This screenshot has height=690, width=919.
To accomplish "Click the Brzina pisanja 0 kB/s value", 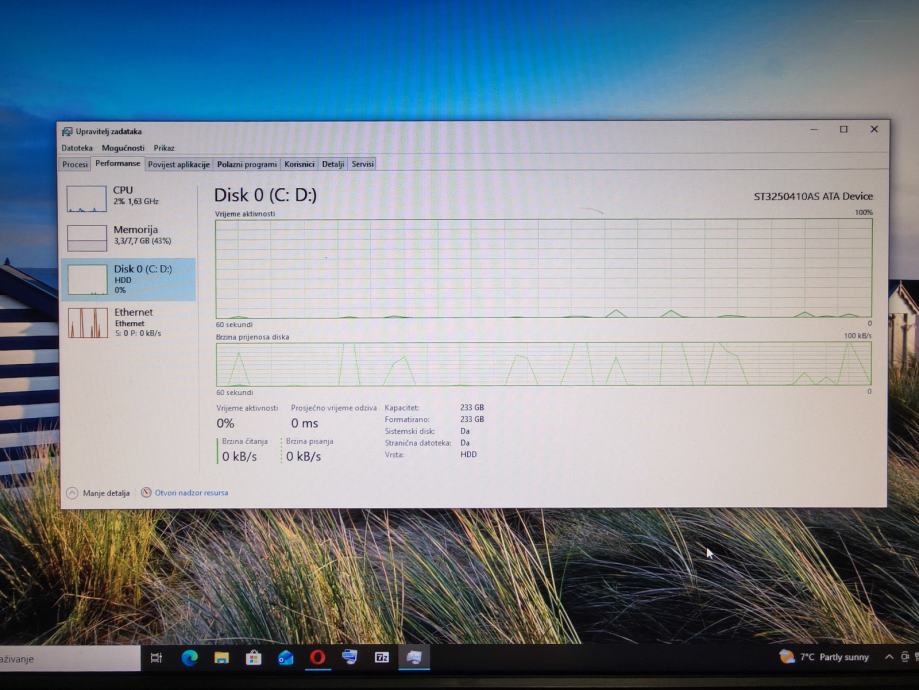I will [x=304, y=456].
